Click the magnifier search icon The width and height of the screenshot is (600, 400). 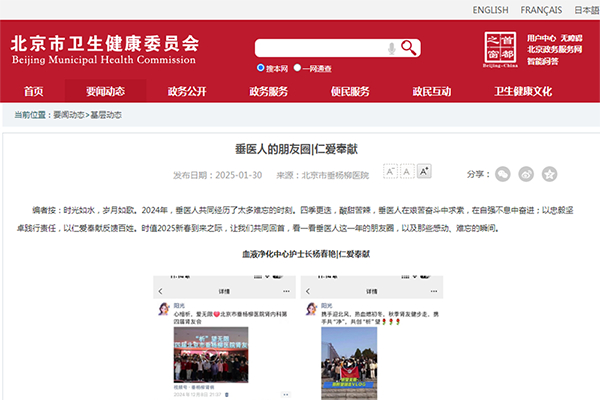pyautogui.click(x=409, y=48)
